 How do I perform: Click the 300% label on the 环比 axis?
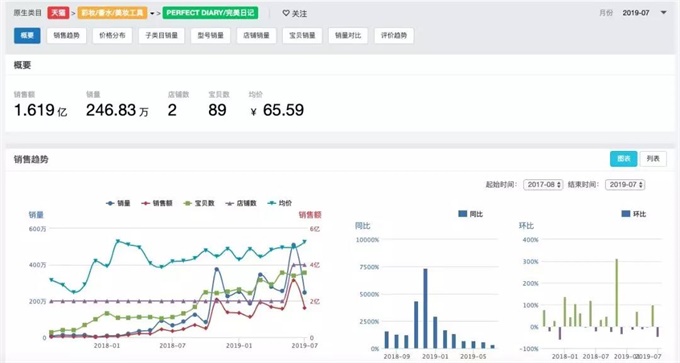tap(530, 262)
